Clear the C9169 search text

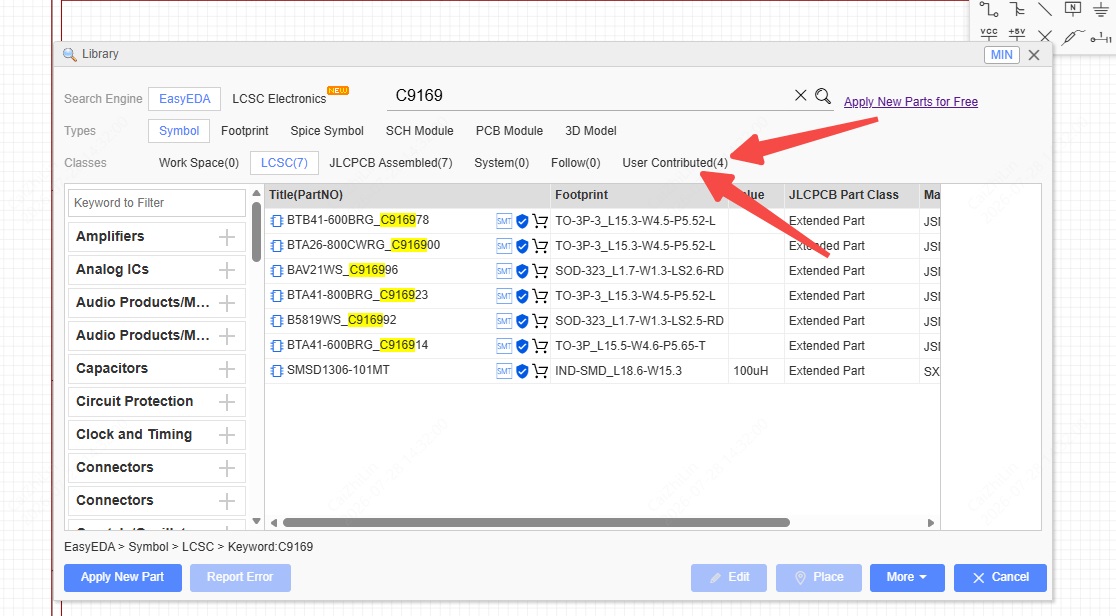(801, 95)
